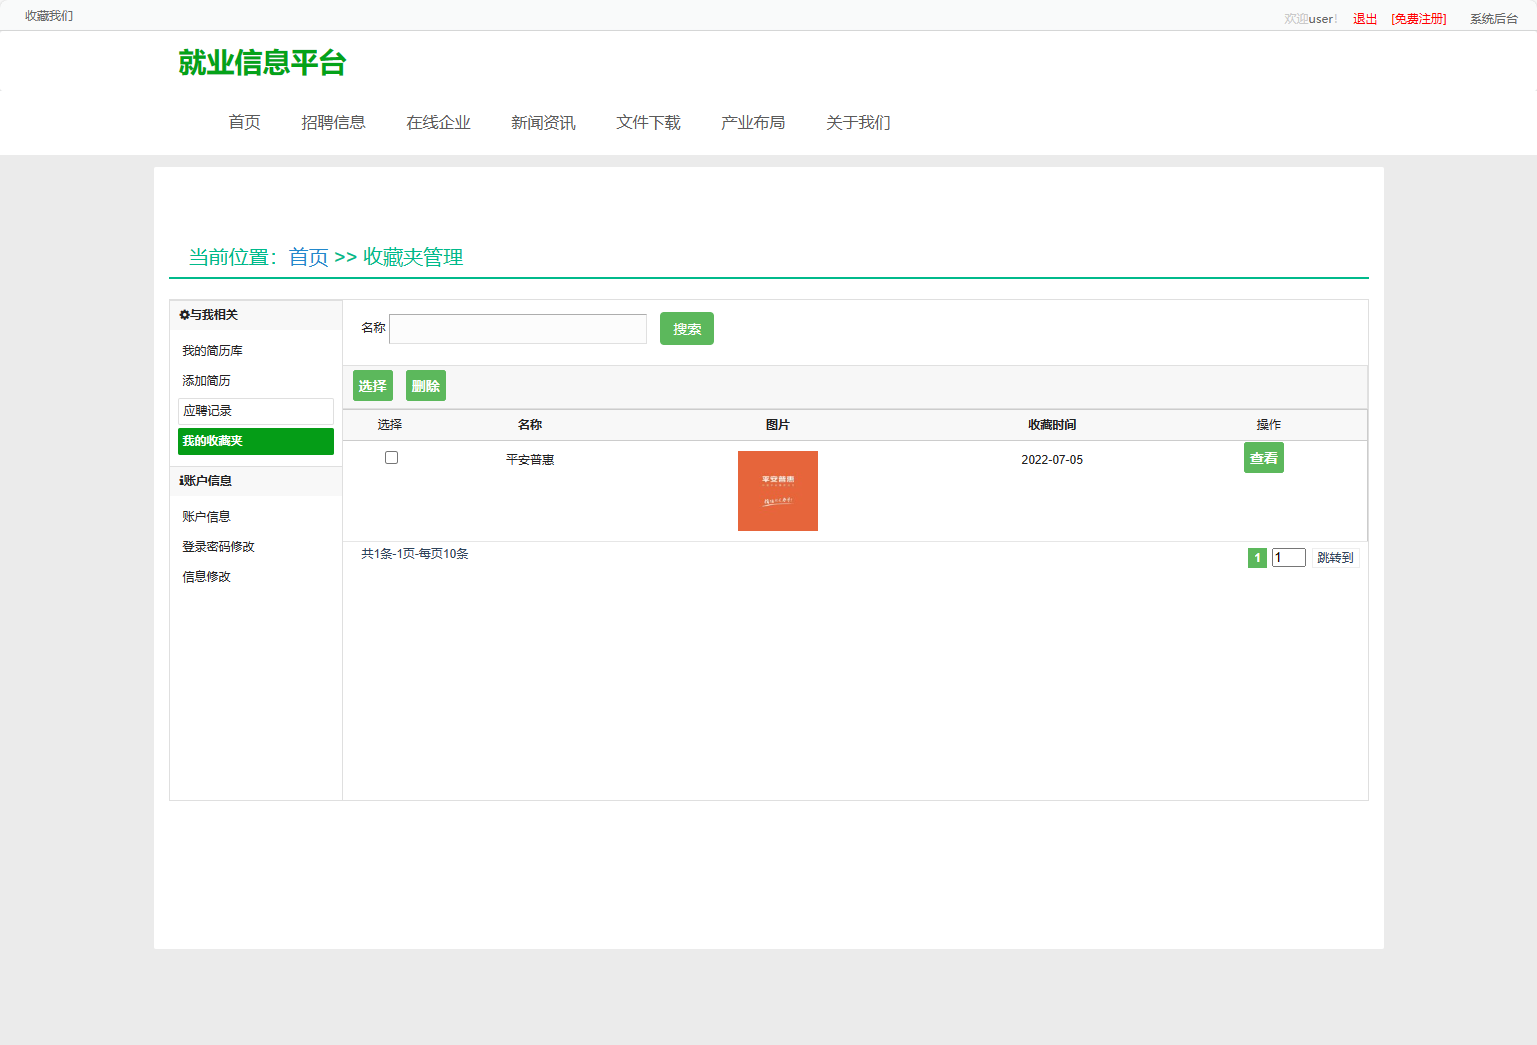The height and width of the screenshot is (1045, 1537).
Task: Click the page number input before 跳转到
Action: click(x=1288, y=557)
